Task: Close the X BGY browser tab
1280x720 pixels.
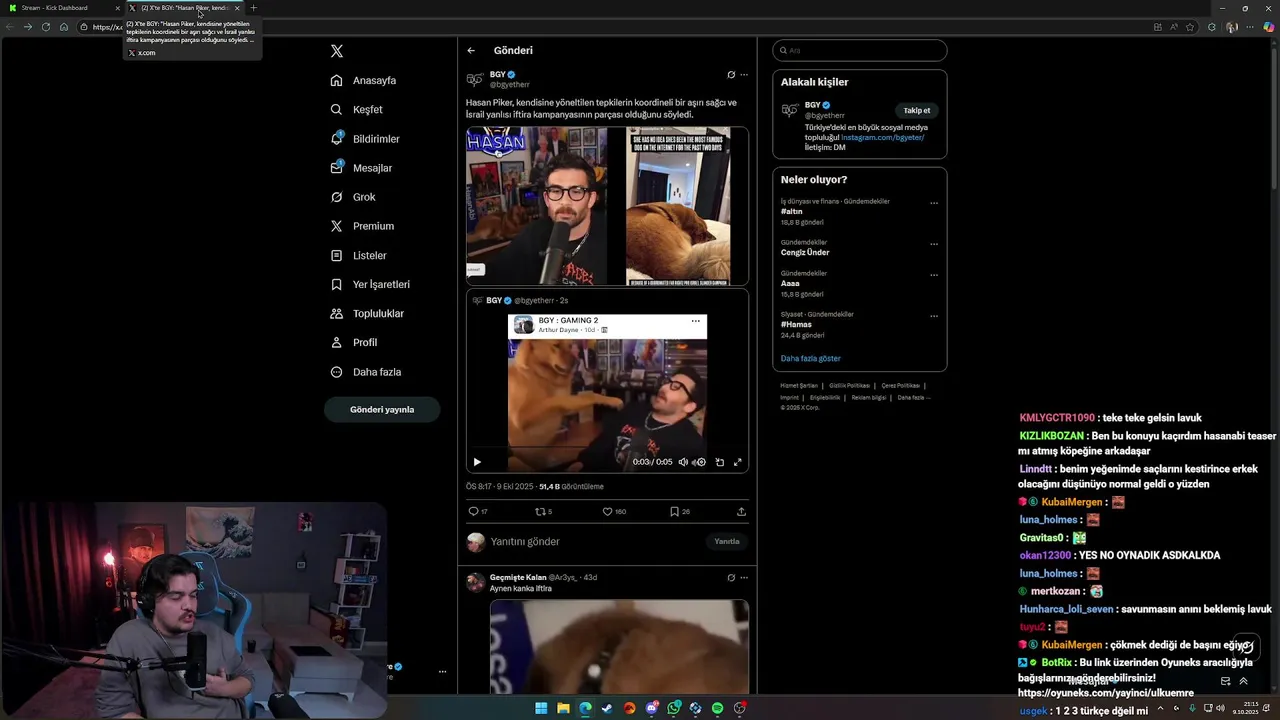Action: pos(237,8)
